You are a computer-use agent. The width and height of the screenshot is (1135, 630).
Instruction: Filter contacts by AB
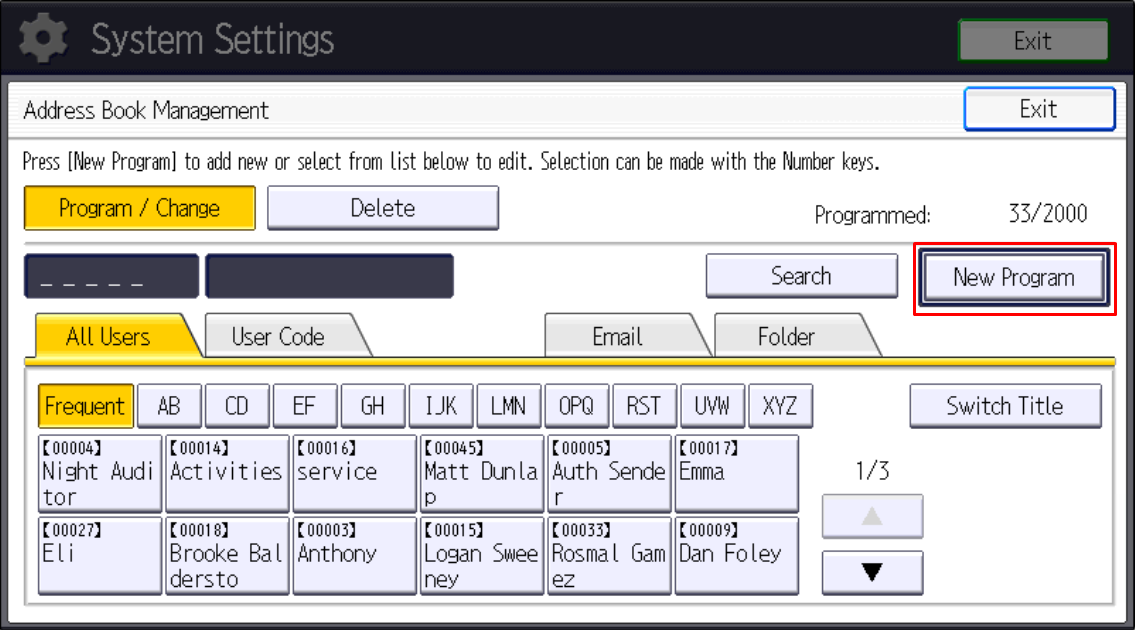click(x=169, y=405)
